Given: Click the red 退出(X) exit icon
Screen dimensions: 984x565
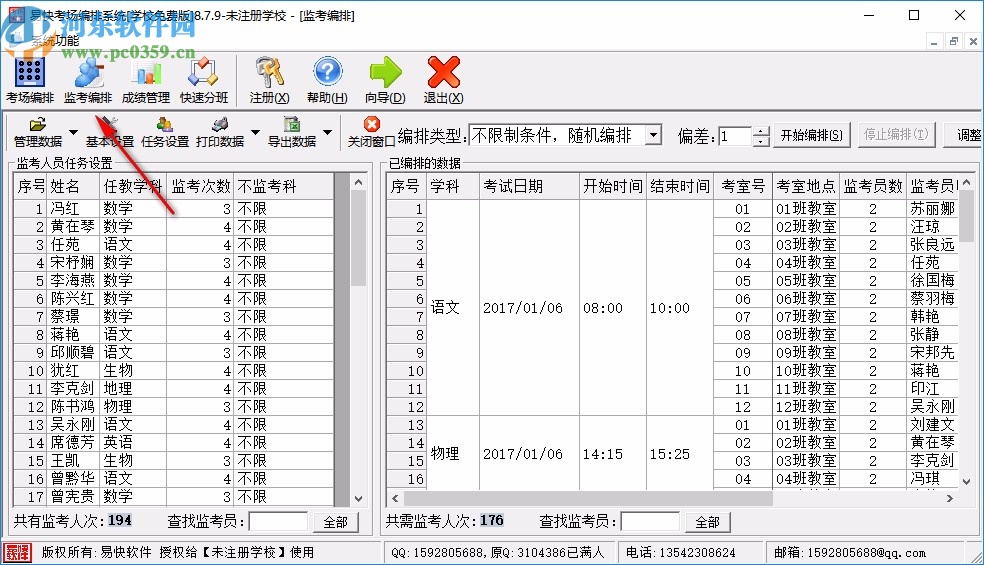Looking at the screenshot, I should point(443,72).
